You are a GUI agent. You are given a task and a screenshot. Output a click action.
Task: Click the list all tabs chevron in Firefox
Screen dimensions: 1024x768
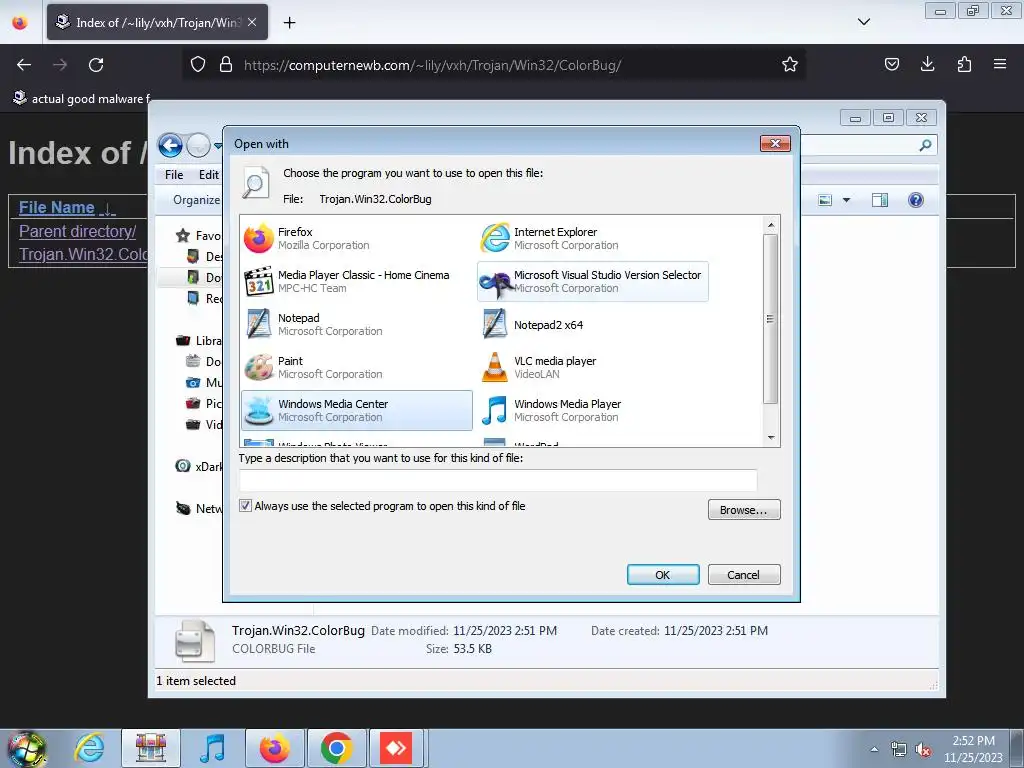coord(863,22)
